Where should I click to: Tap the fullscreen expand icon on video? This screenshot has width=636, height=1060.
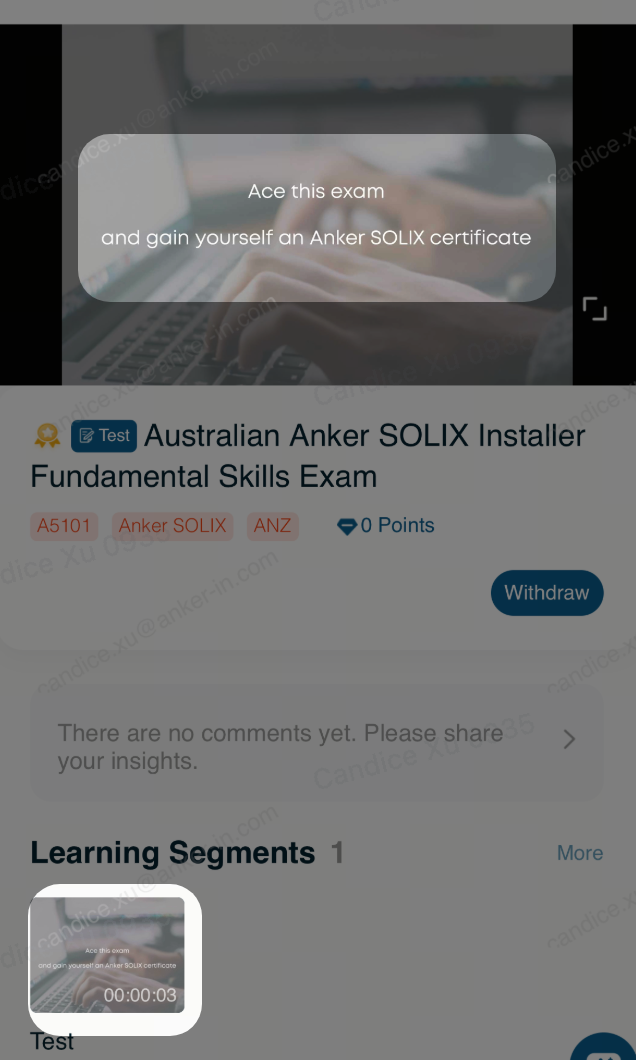pyautogui.click(x=595, y=308)
